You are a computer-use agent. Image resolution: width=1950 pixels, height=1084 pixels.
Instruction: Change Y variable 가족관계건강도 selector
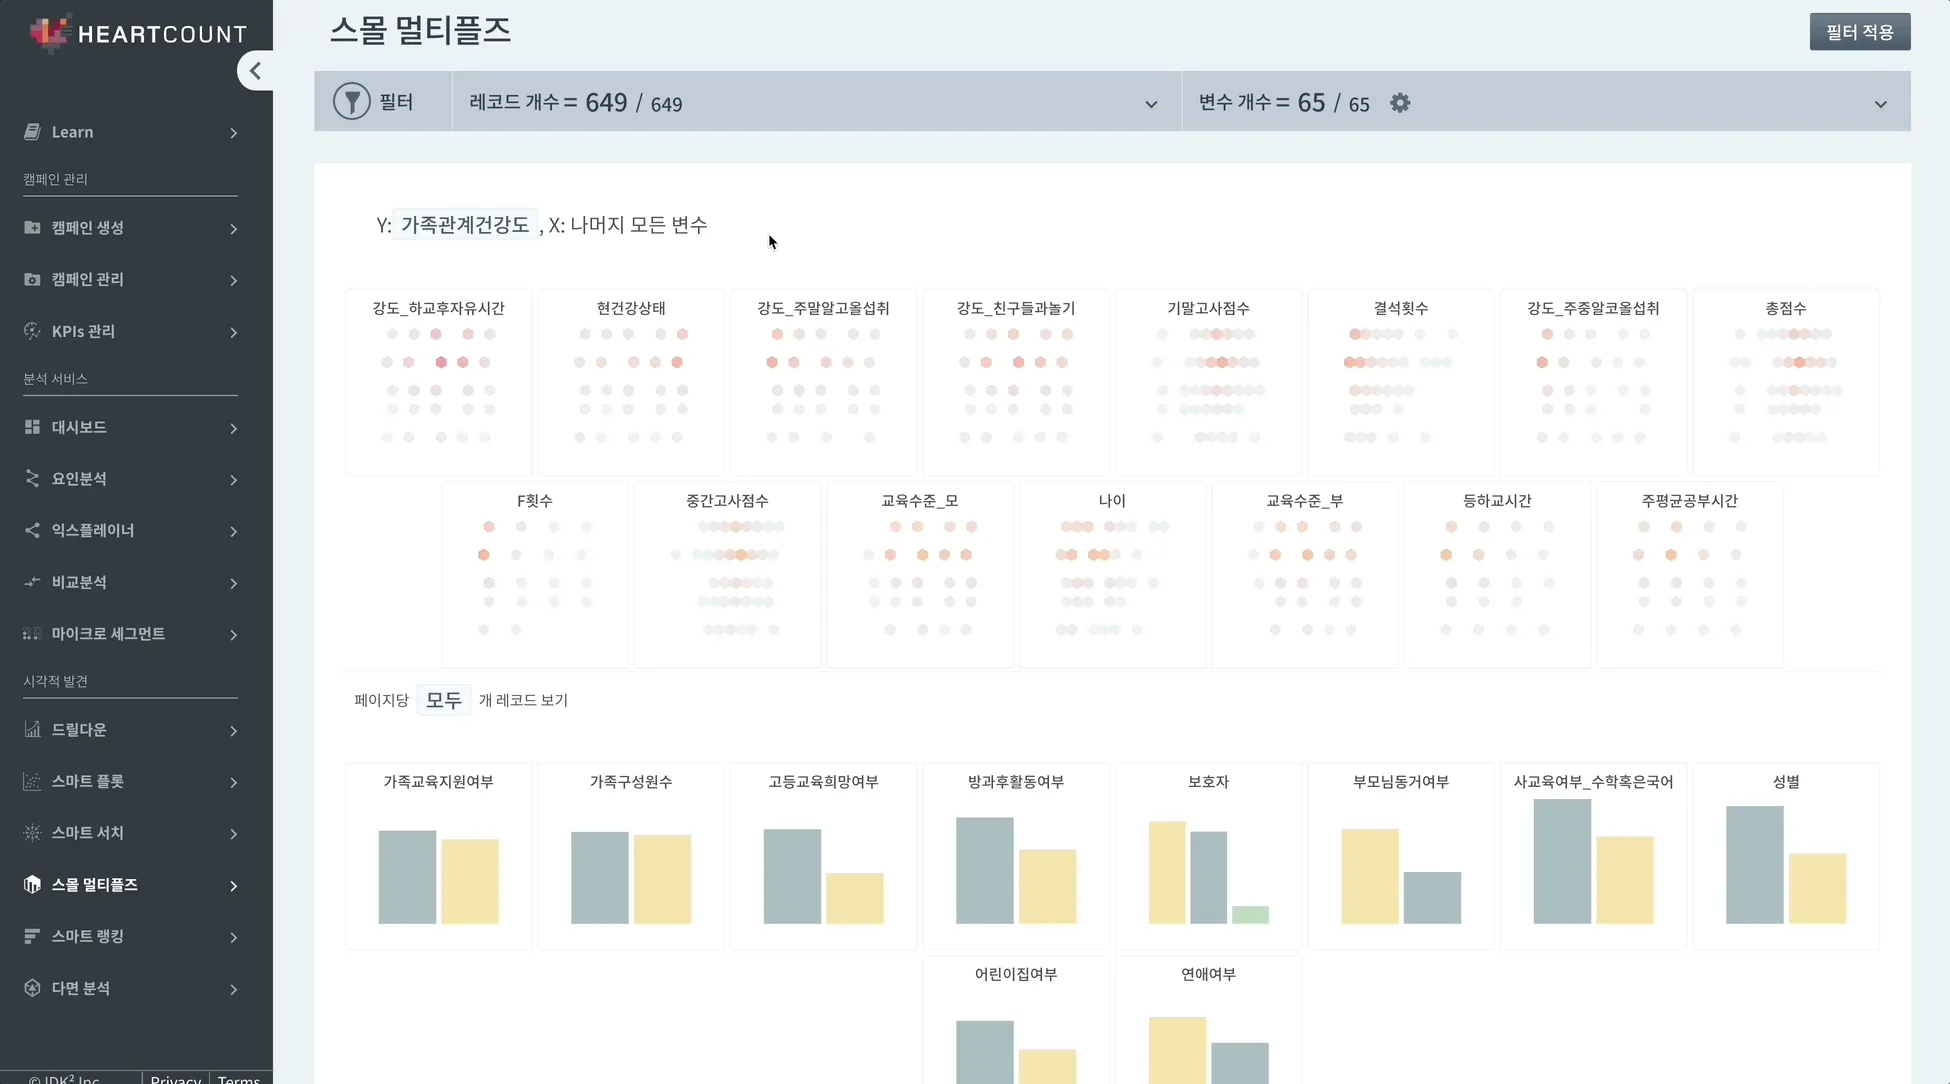click(x=465, y=225)
